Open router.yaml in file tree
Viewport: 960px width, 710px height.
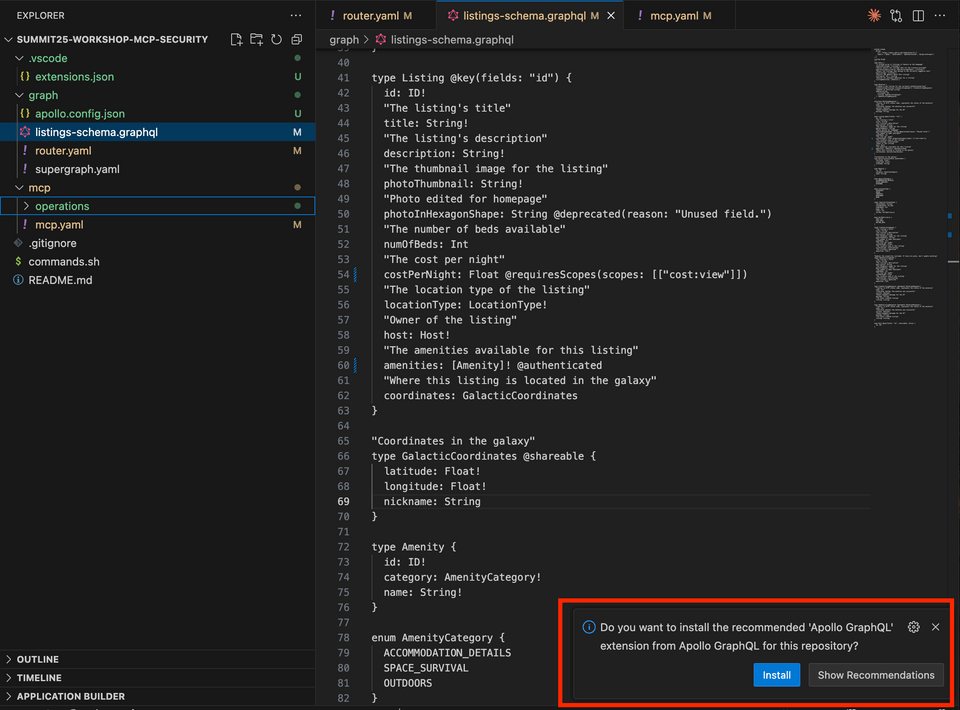[157, 151]
